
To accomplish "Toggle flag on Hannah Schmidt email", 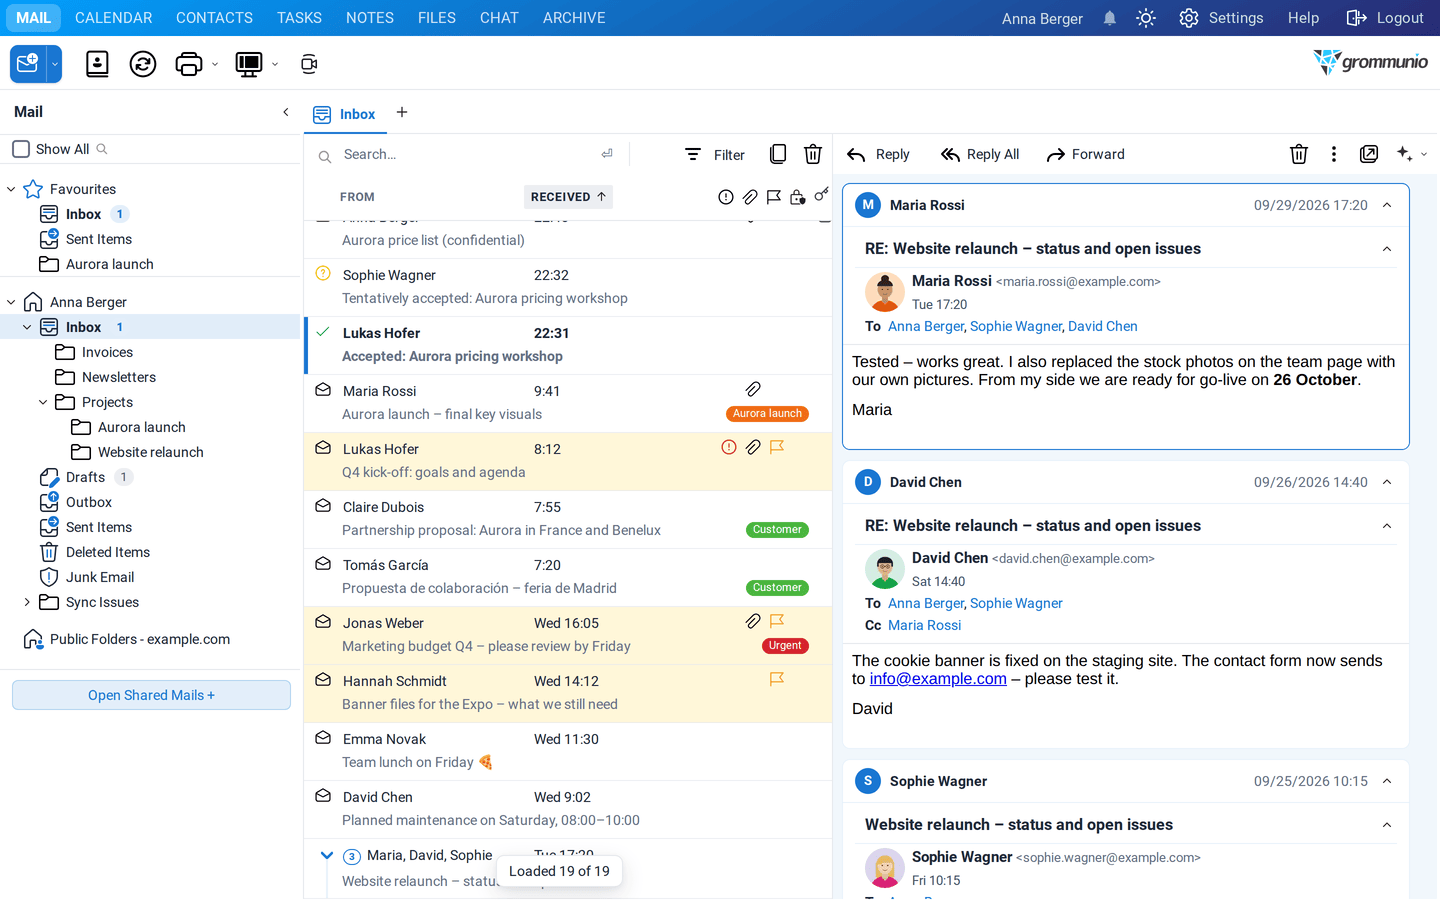I will 777,679.
